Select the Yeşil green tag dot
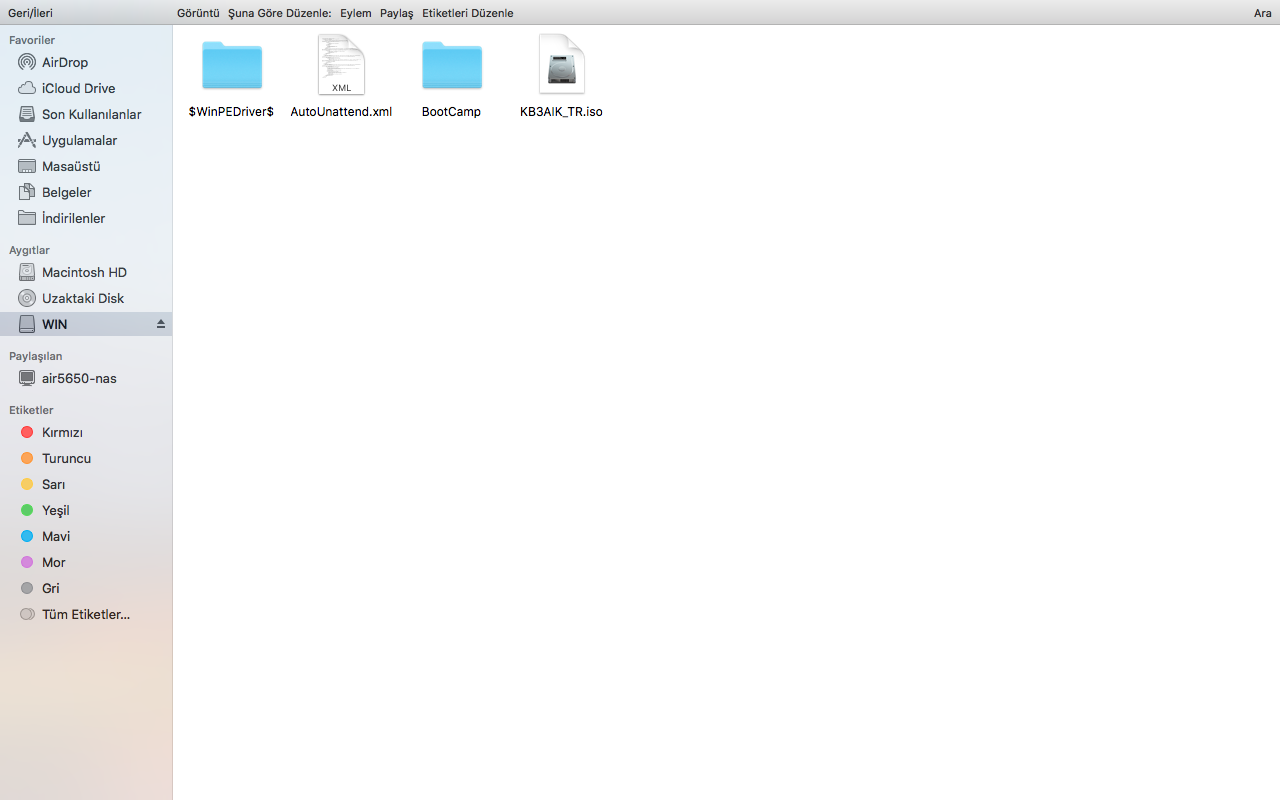Screen dimensions: 1280x800 [x=27, y=510]
